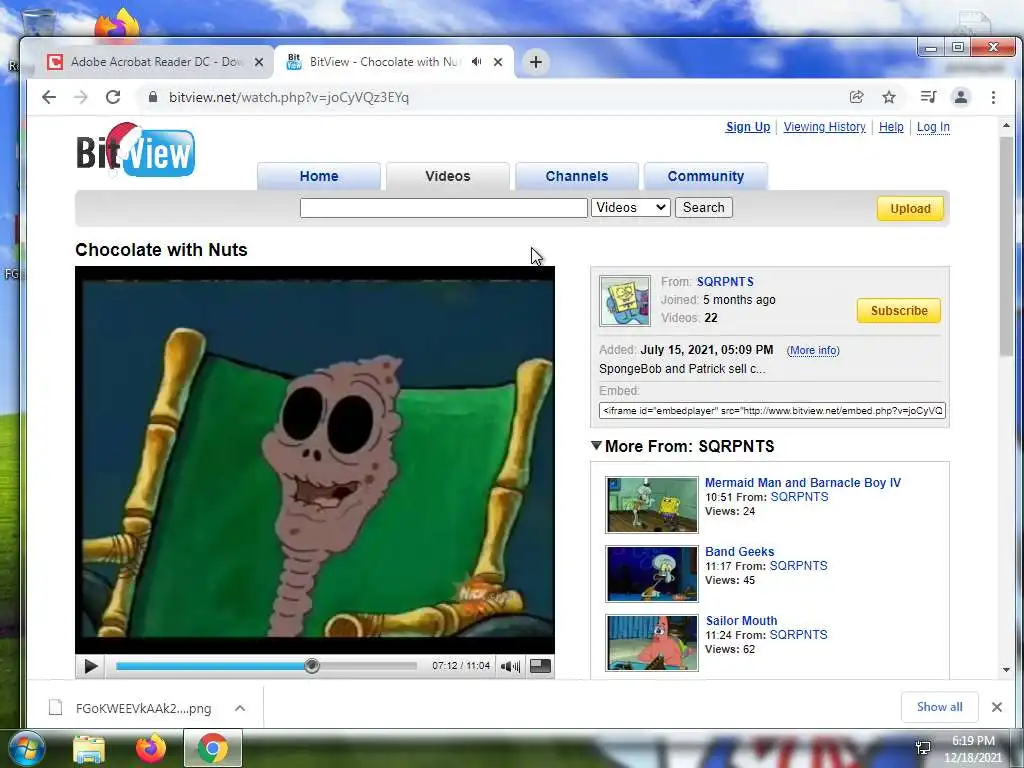Bookmark this page with the star icon
This screenshot has height=768, width=1024.
[889, 97]
